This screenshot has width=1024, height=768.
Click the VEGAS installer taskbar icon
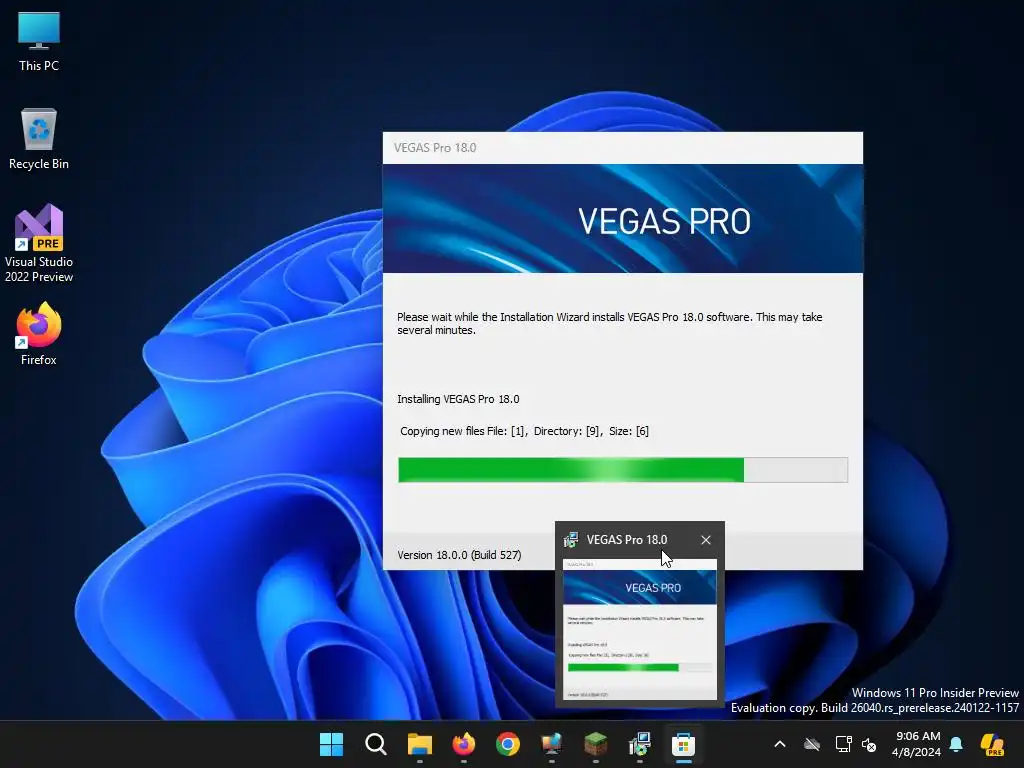pos(639,744)
